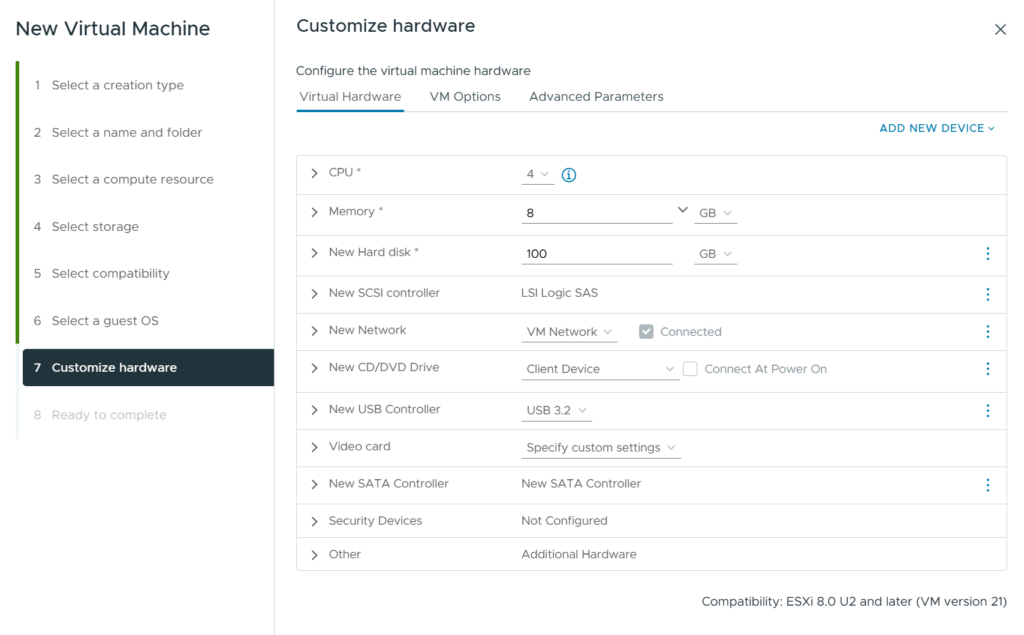
Task: Go to step 3 Select a compute resource
Action: [133, 180]
